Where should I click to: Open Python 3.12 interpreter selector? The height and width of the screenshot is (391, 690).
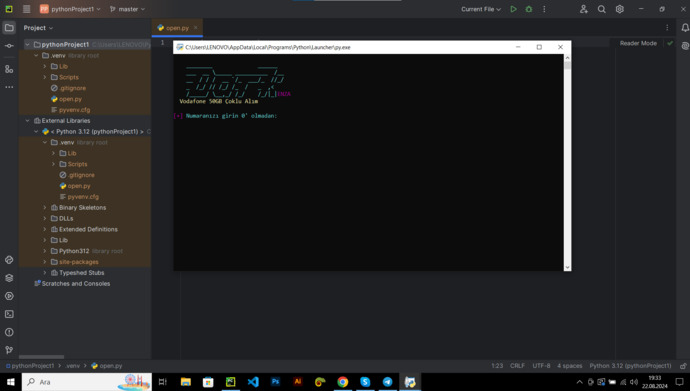click(x=631, y=366)
